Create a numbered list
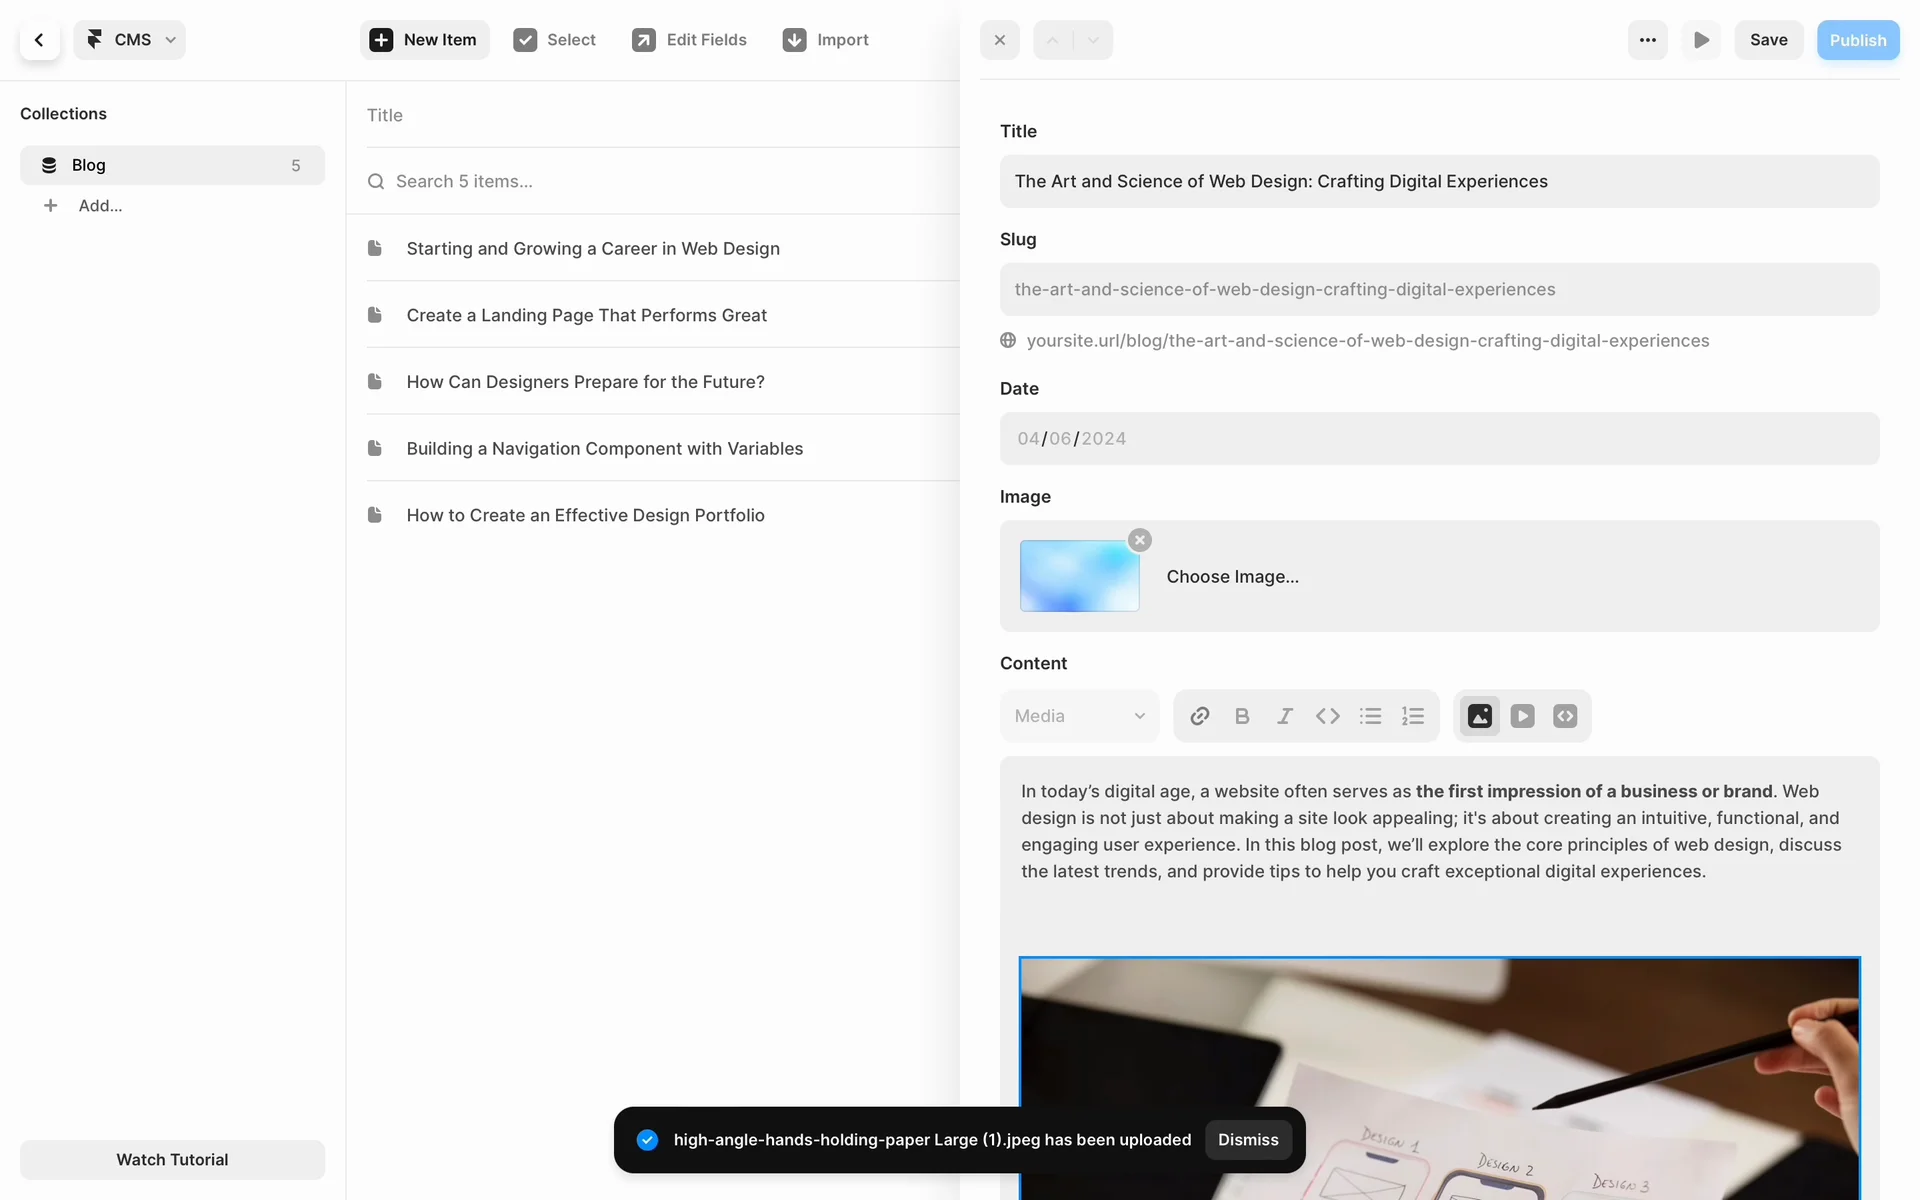Screen dimensions: 1920x1200 coord(1413,716)
